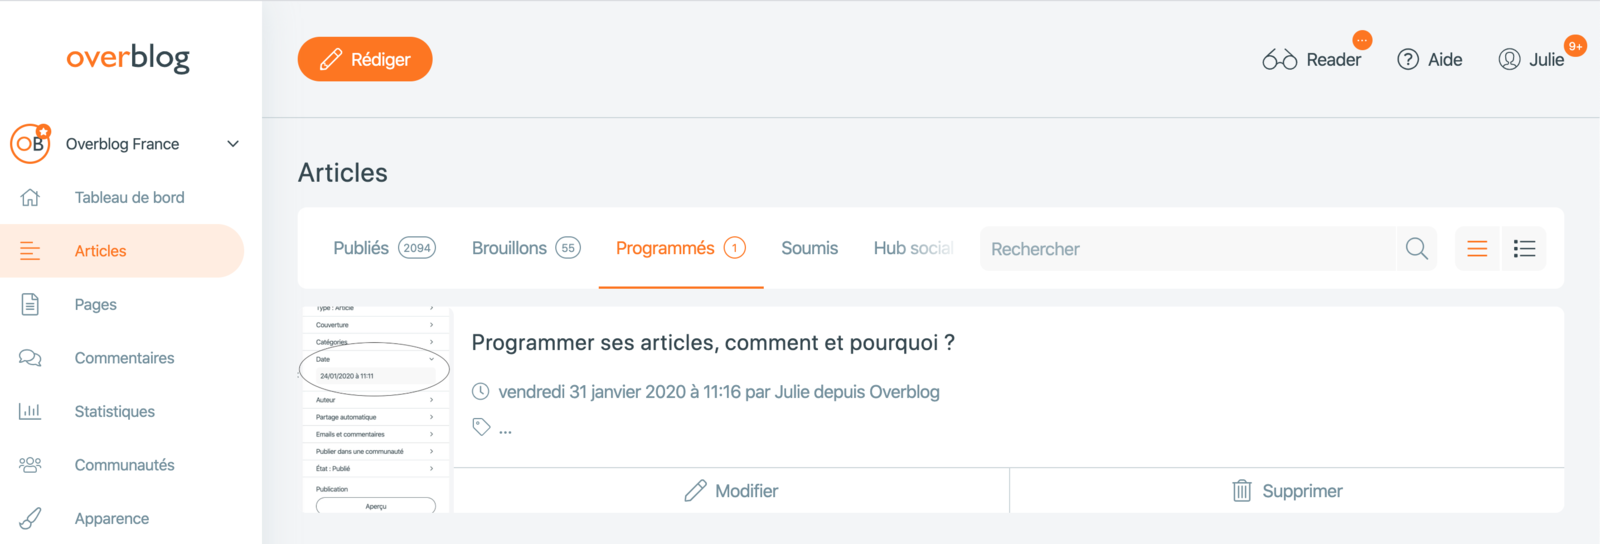Open Statistiques via the bar chart icon
The image size is (1600, 544).
(30, 411)
